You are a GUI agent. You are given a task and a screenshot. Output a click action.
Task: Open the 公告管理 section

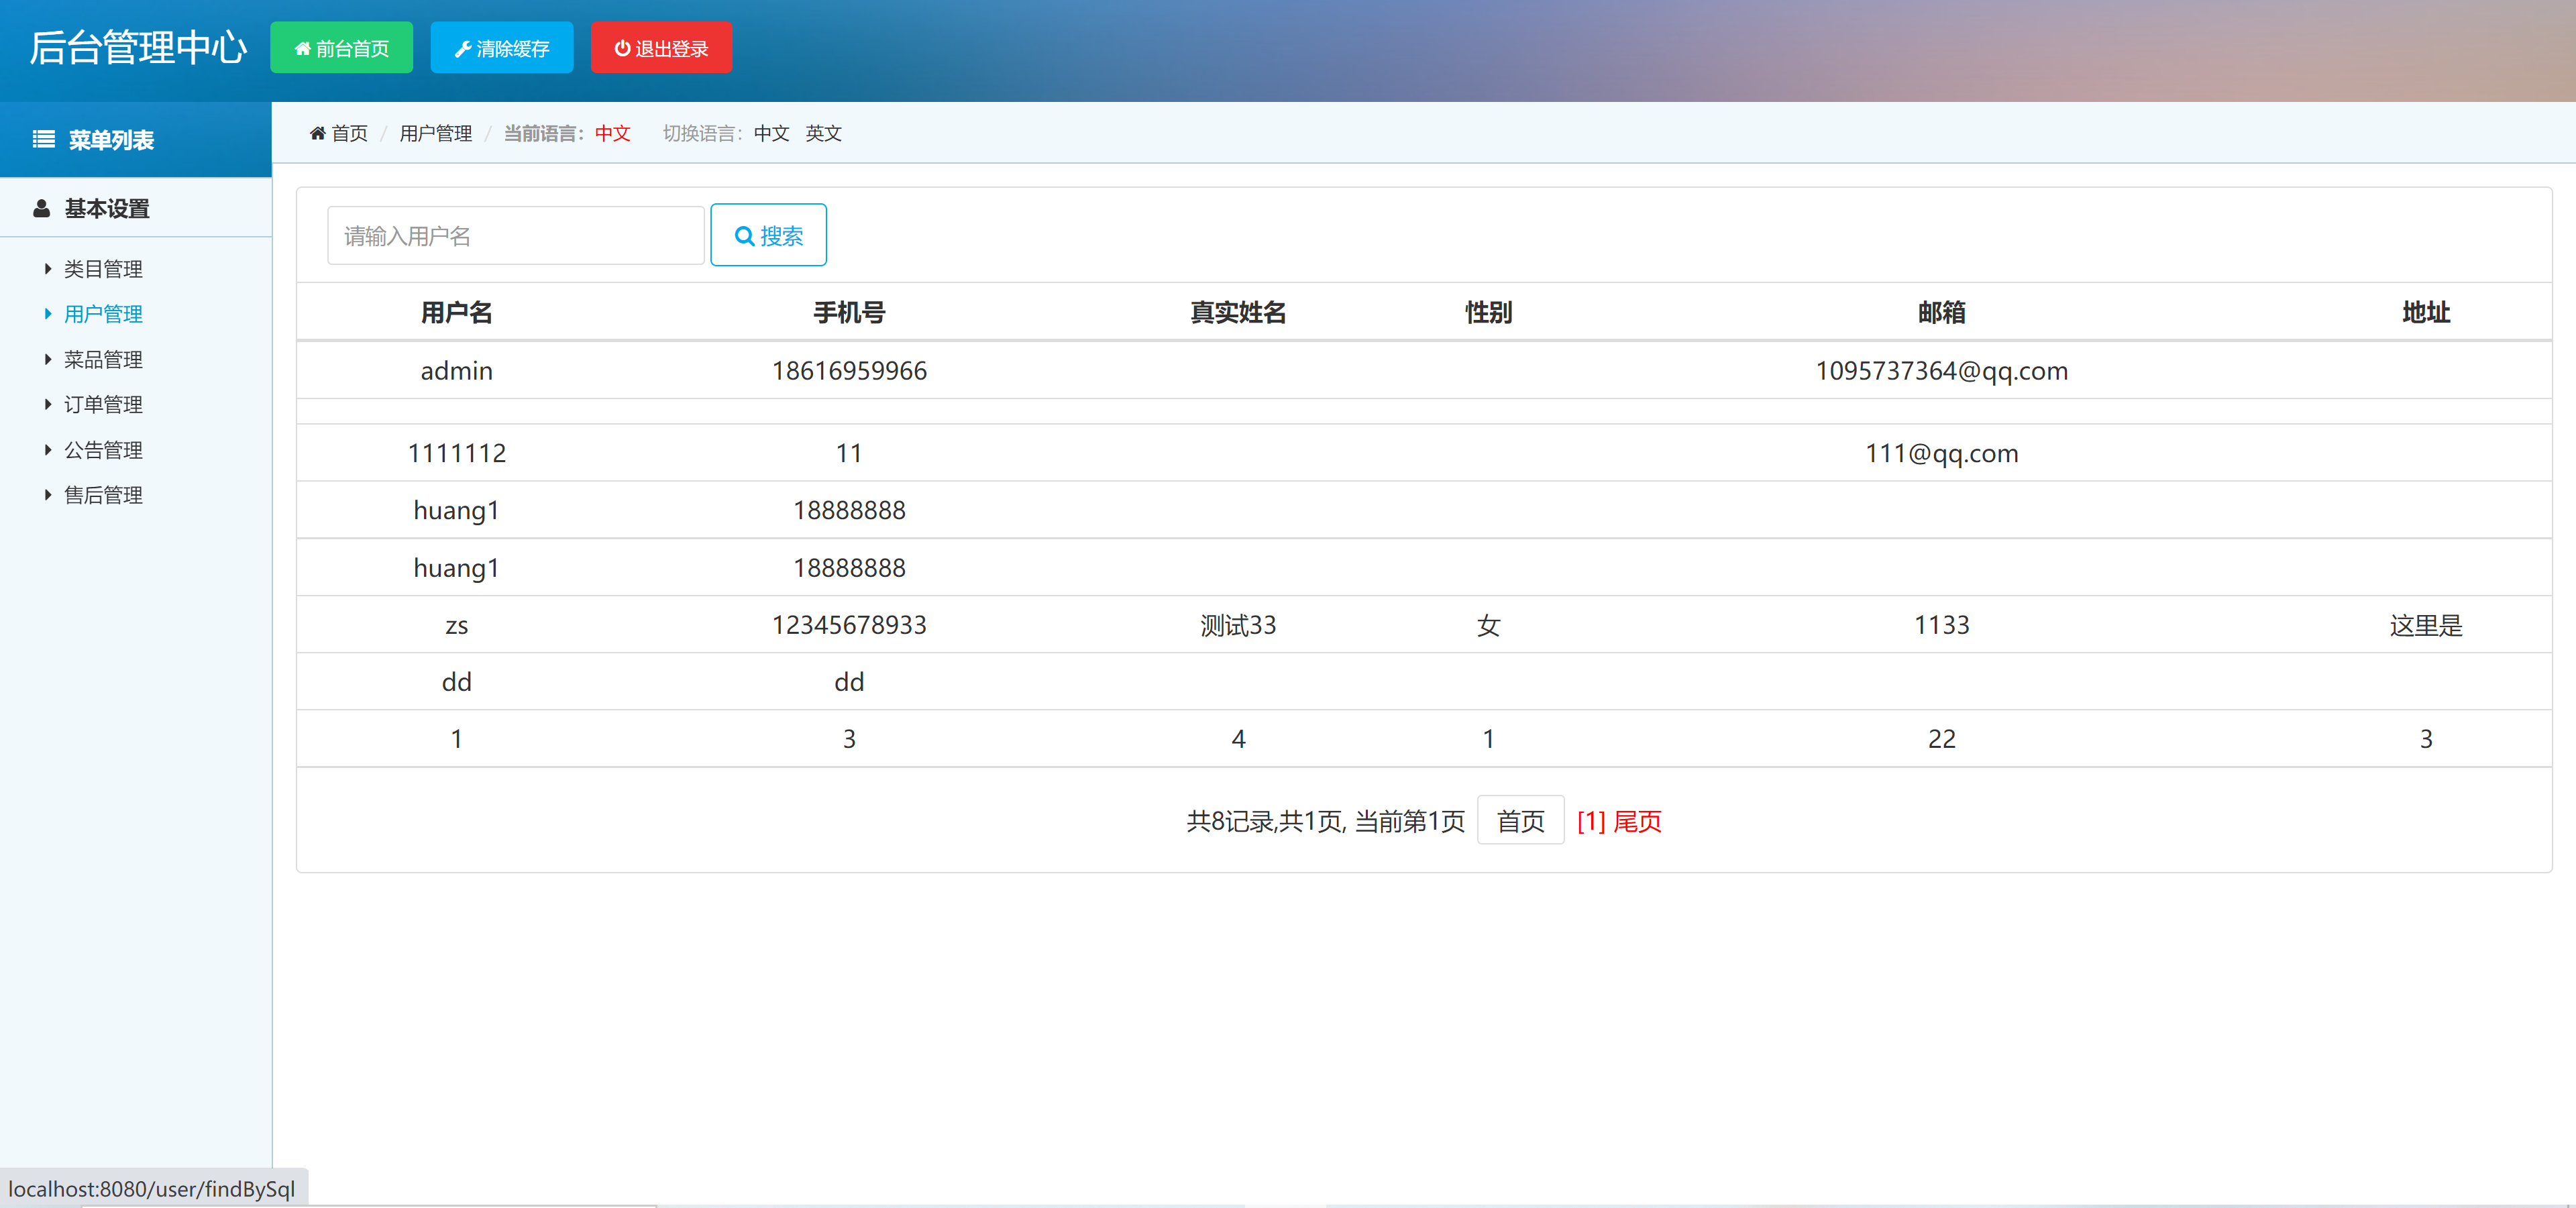pyautogui.click(x=103, y=449)
